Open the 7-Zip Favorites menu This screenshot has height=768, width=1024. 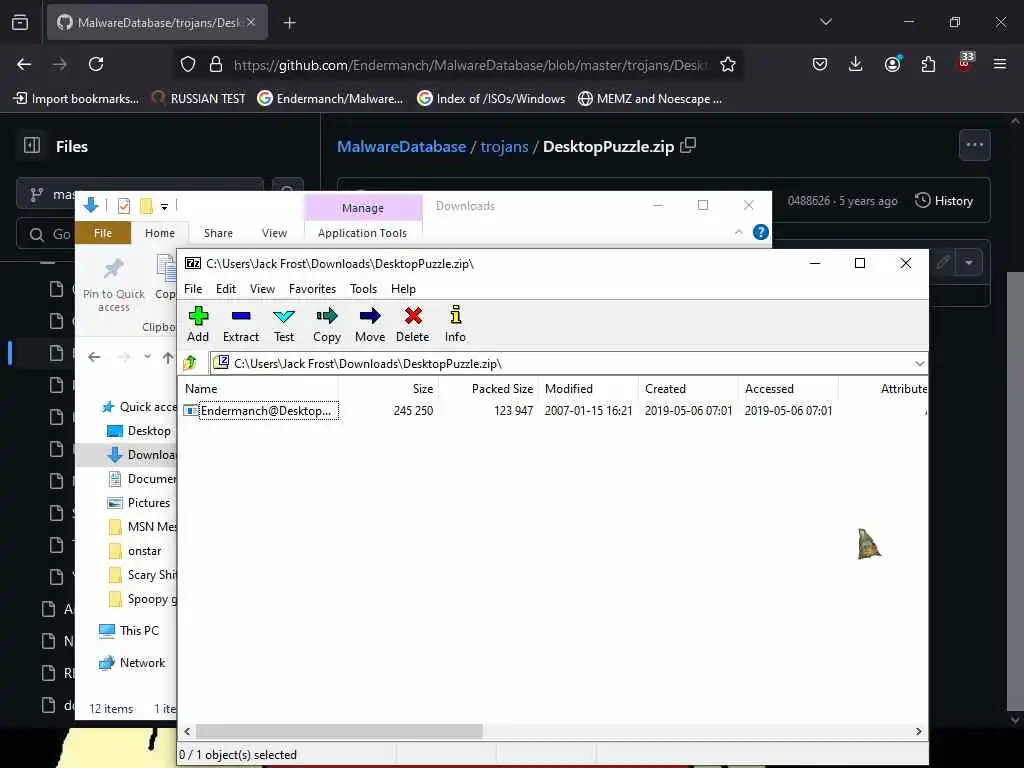pos(312,289)
